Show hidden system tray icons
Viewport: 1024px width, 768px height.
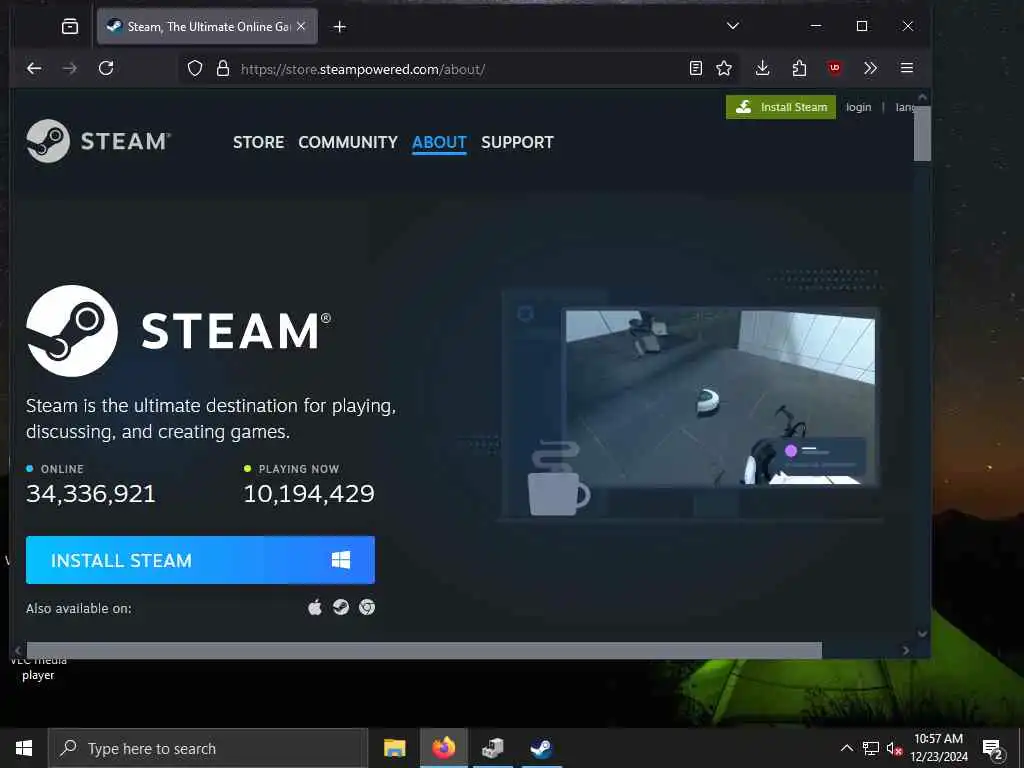pyautogui.click(x=846, y=748)
